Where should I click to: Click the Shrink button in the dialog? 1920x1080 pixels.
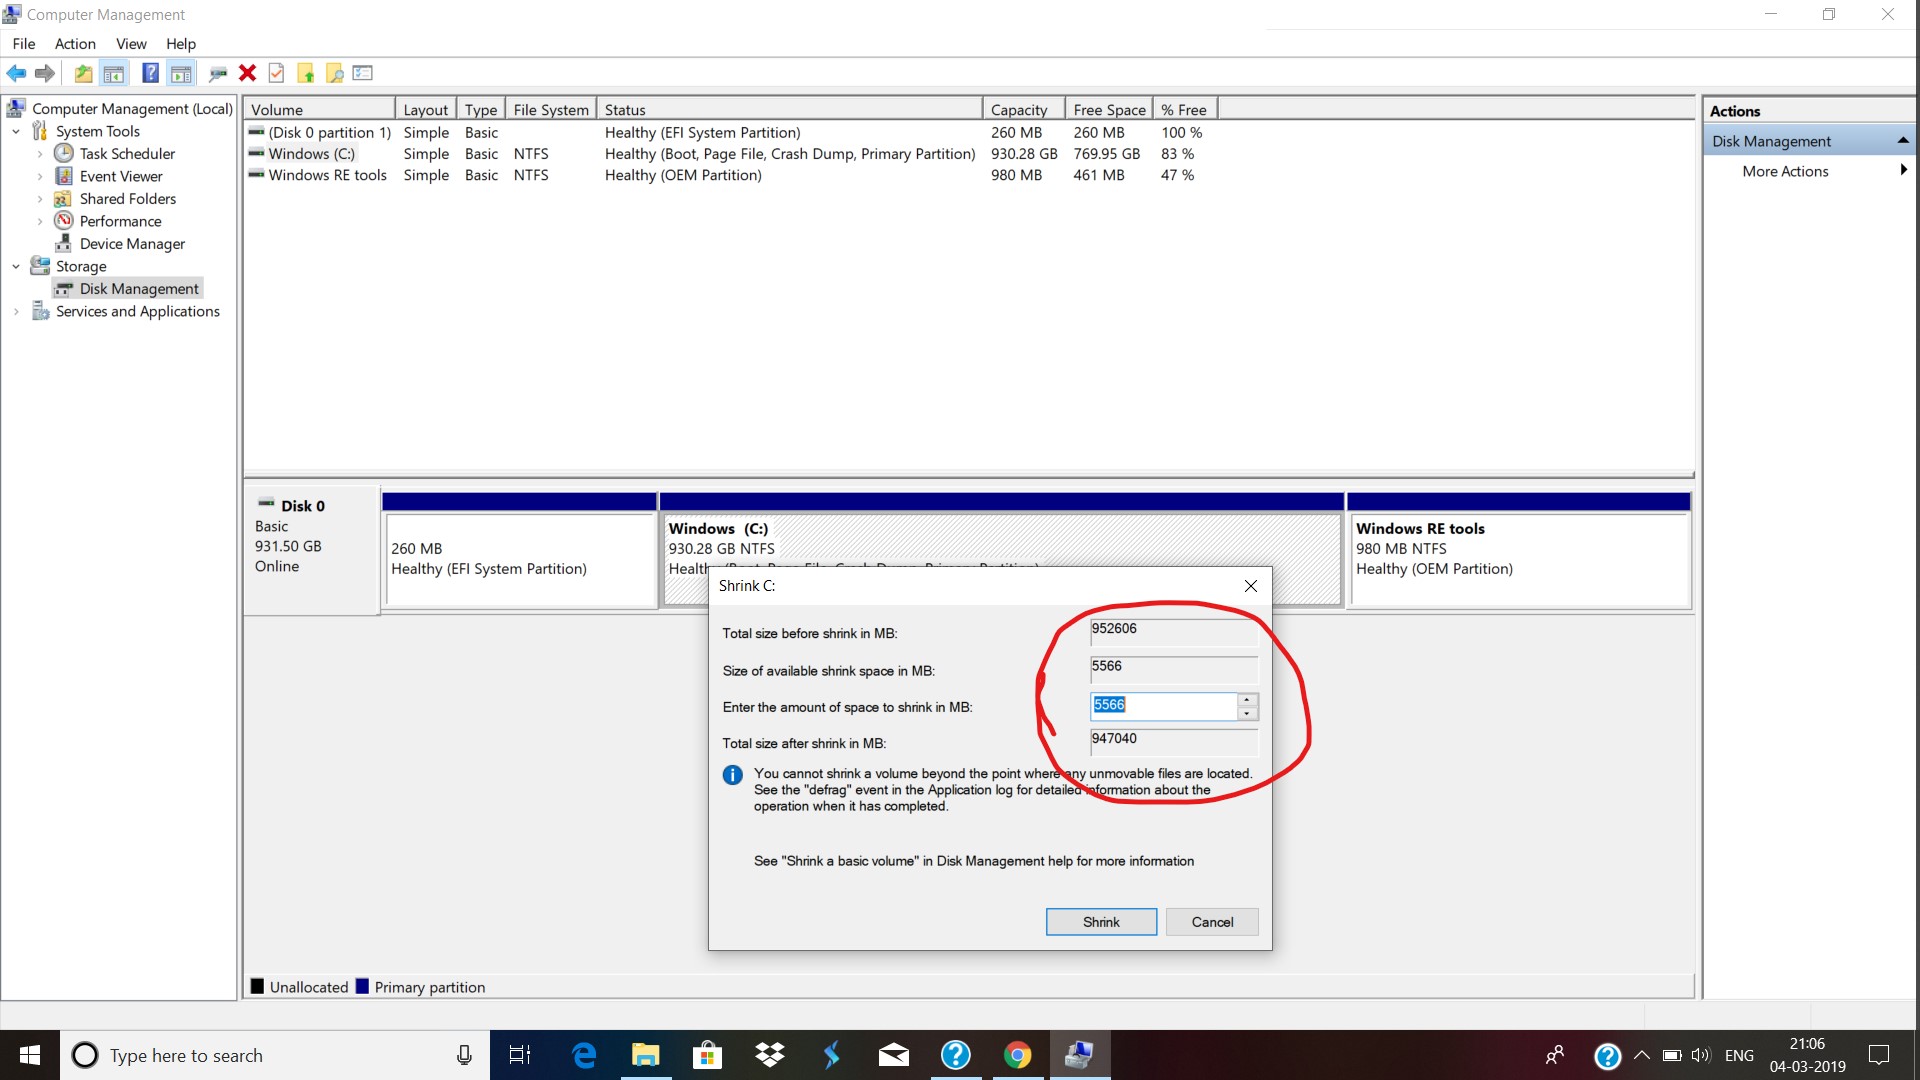(x=1101, y=921)
